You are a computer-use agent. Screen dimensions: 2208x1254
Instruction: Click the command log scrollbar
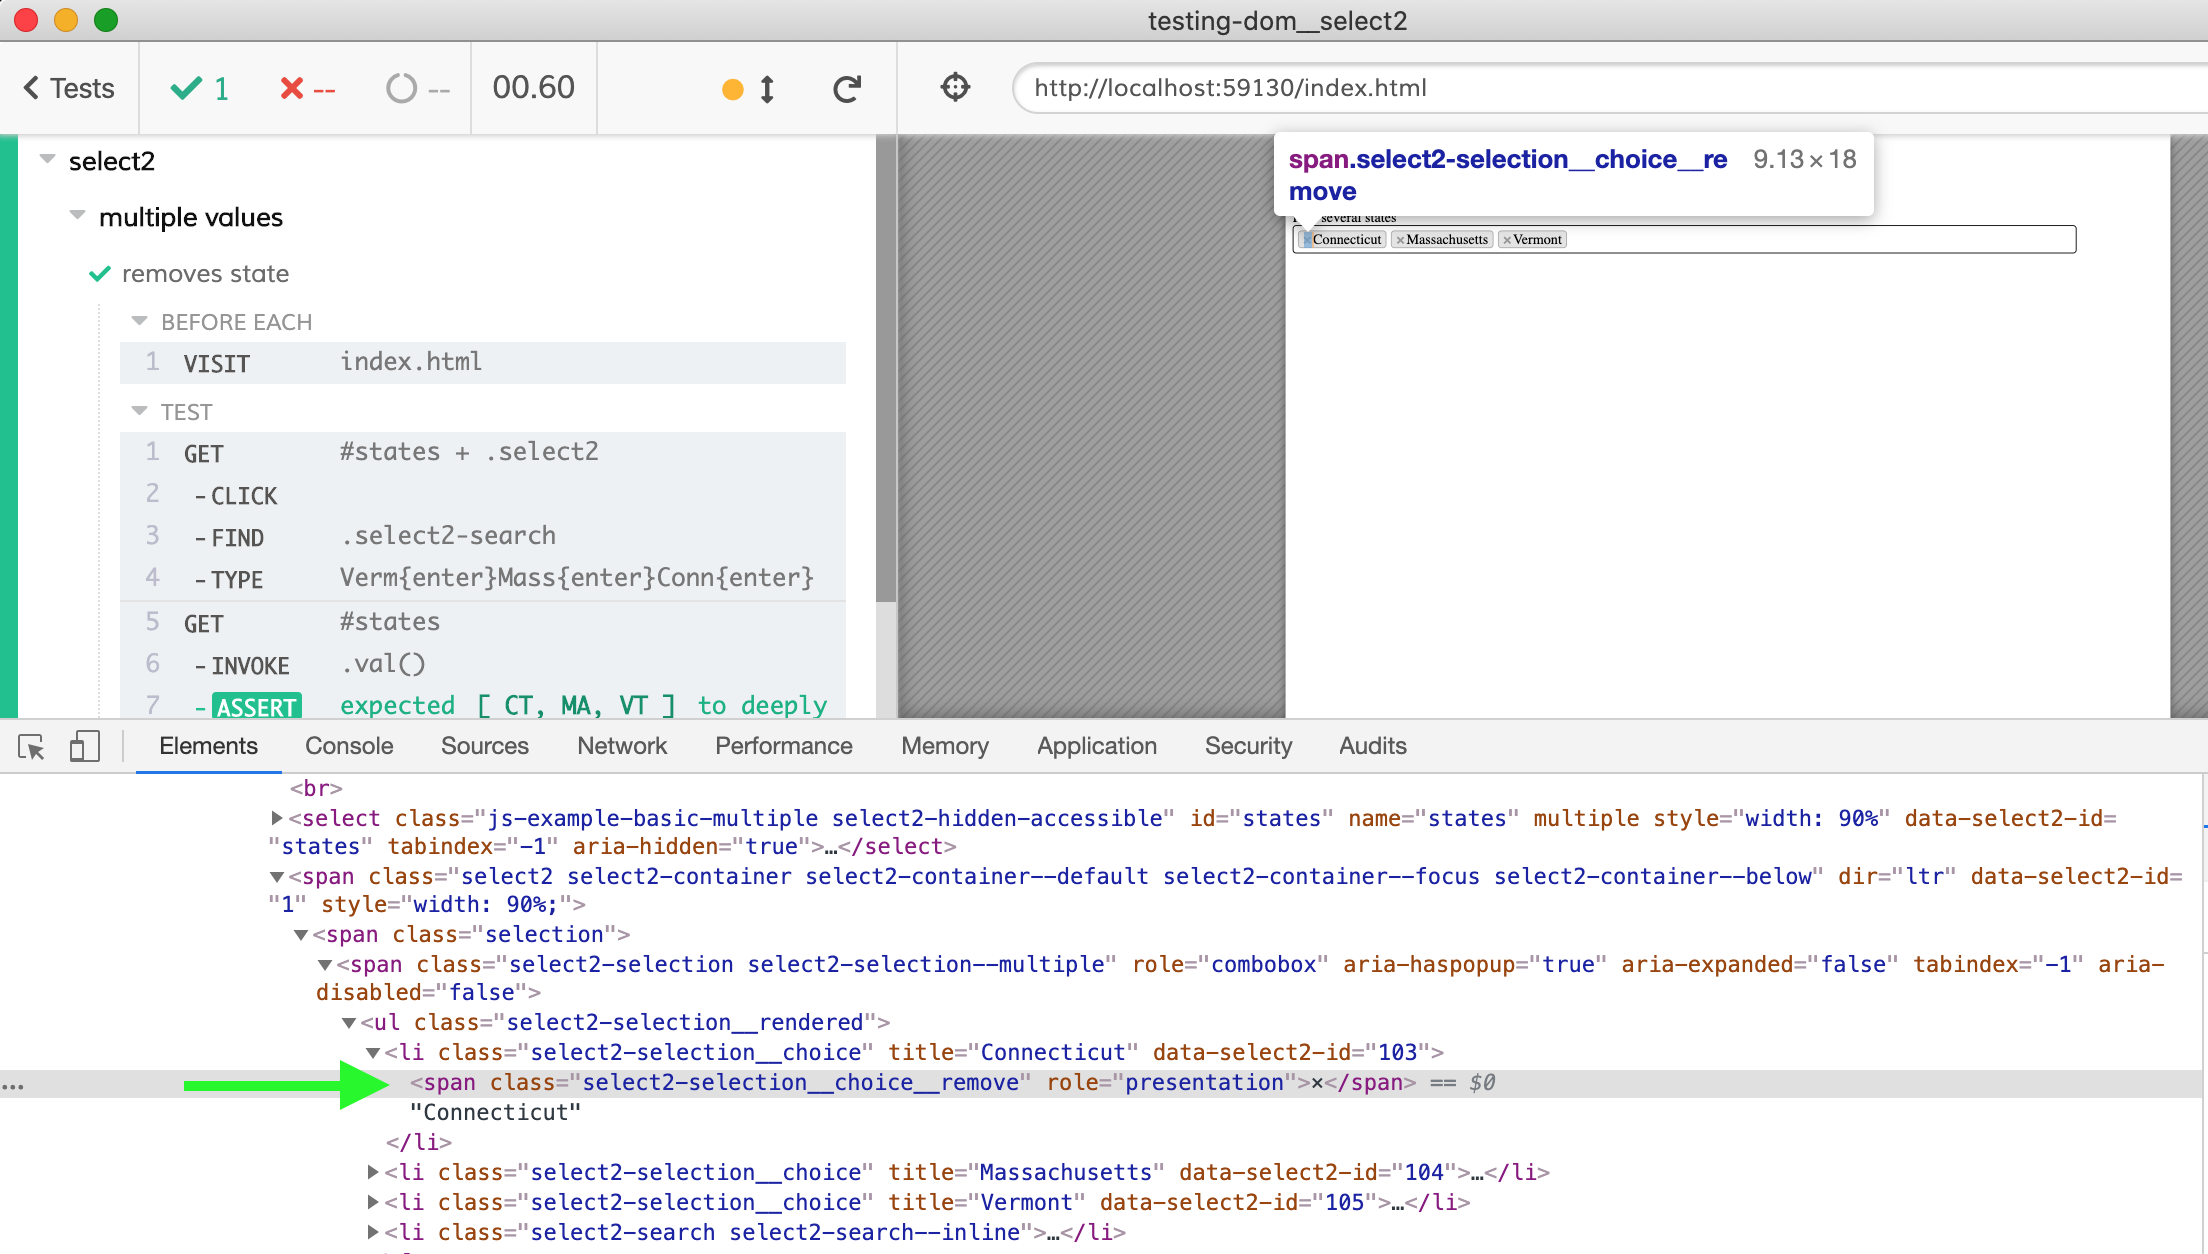click(x=885, y=370)
